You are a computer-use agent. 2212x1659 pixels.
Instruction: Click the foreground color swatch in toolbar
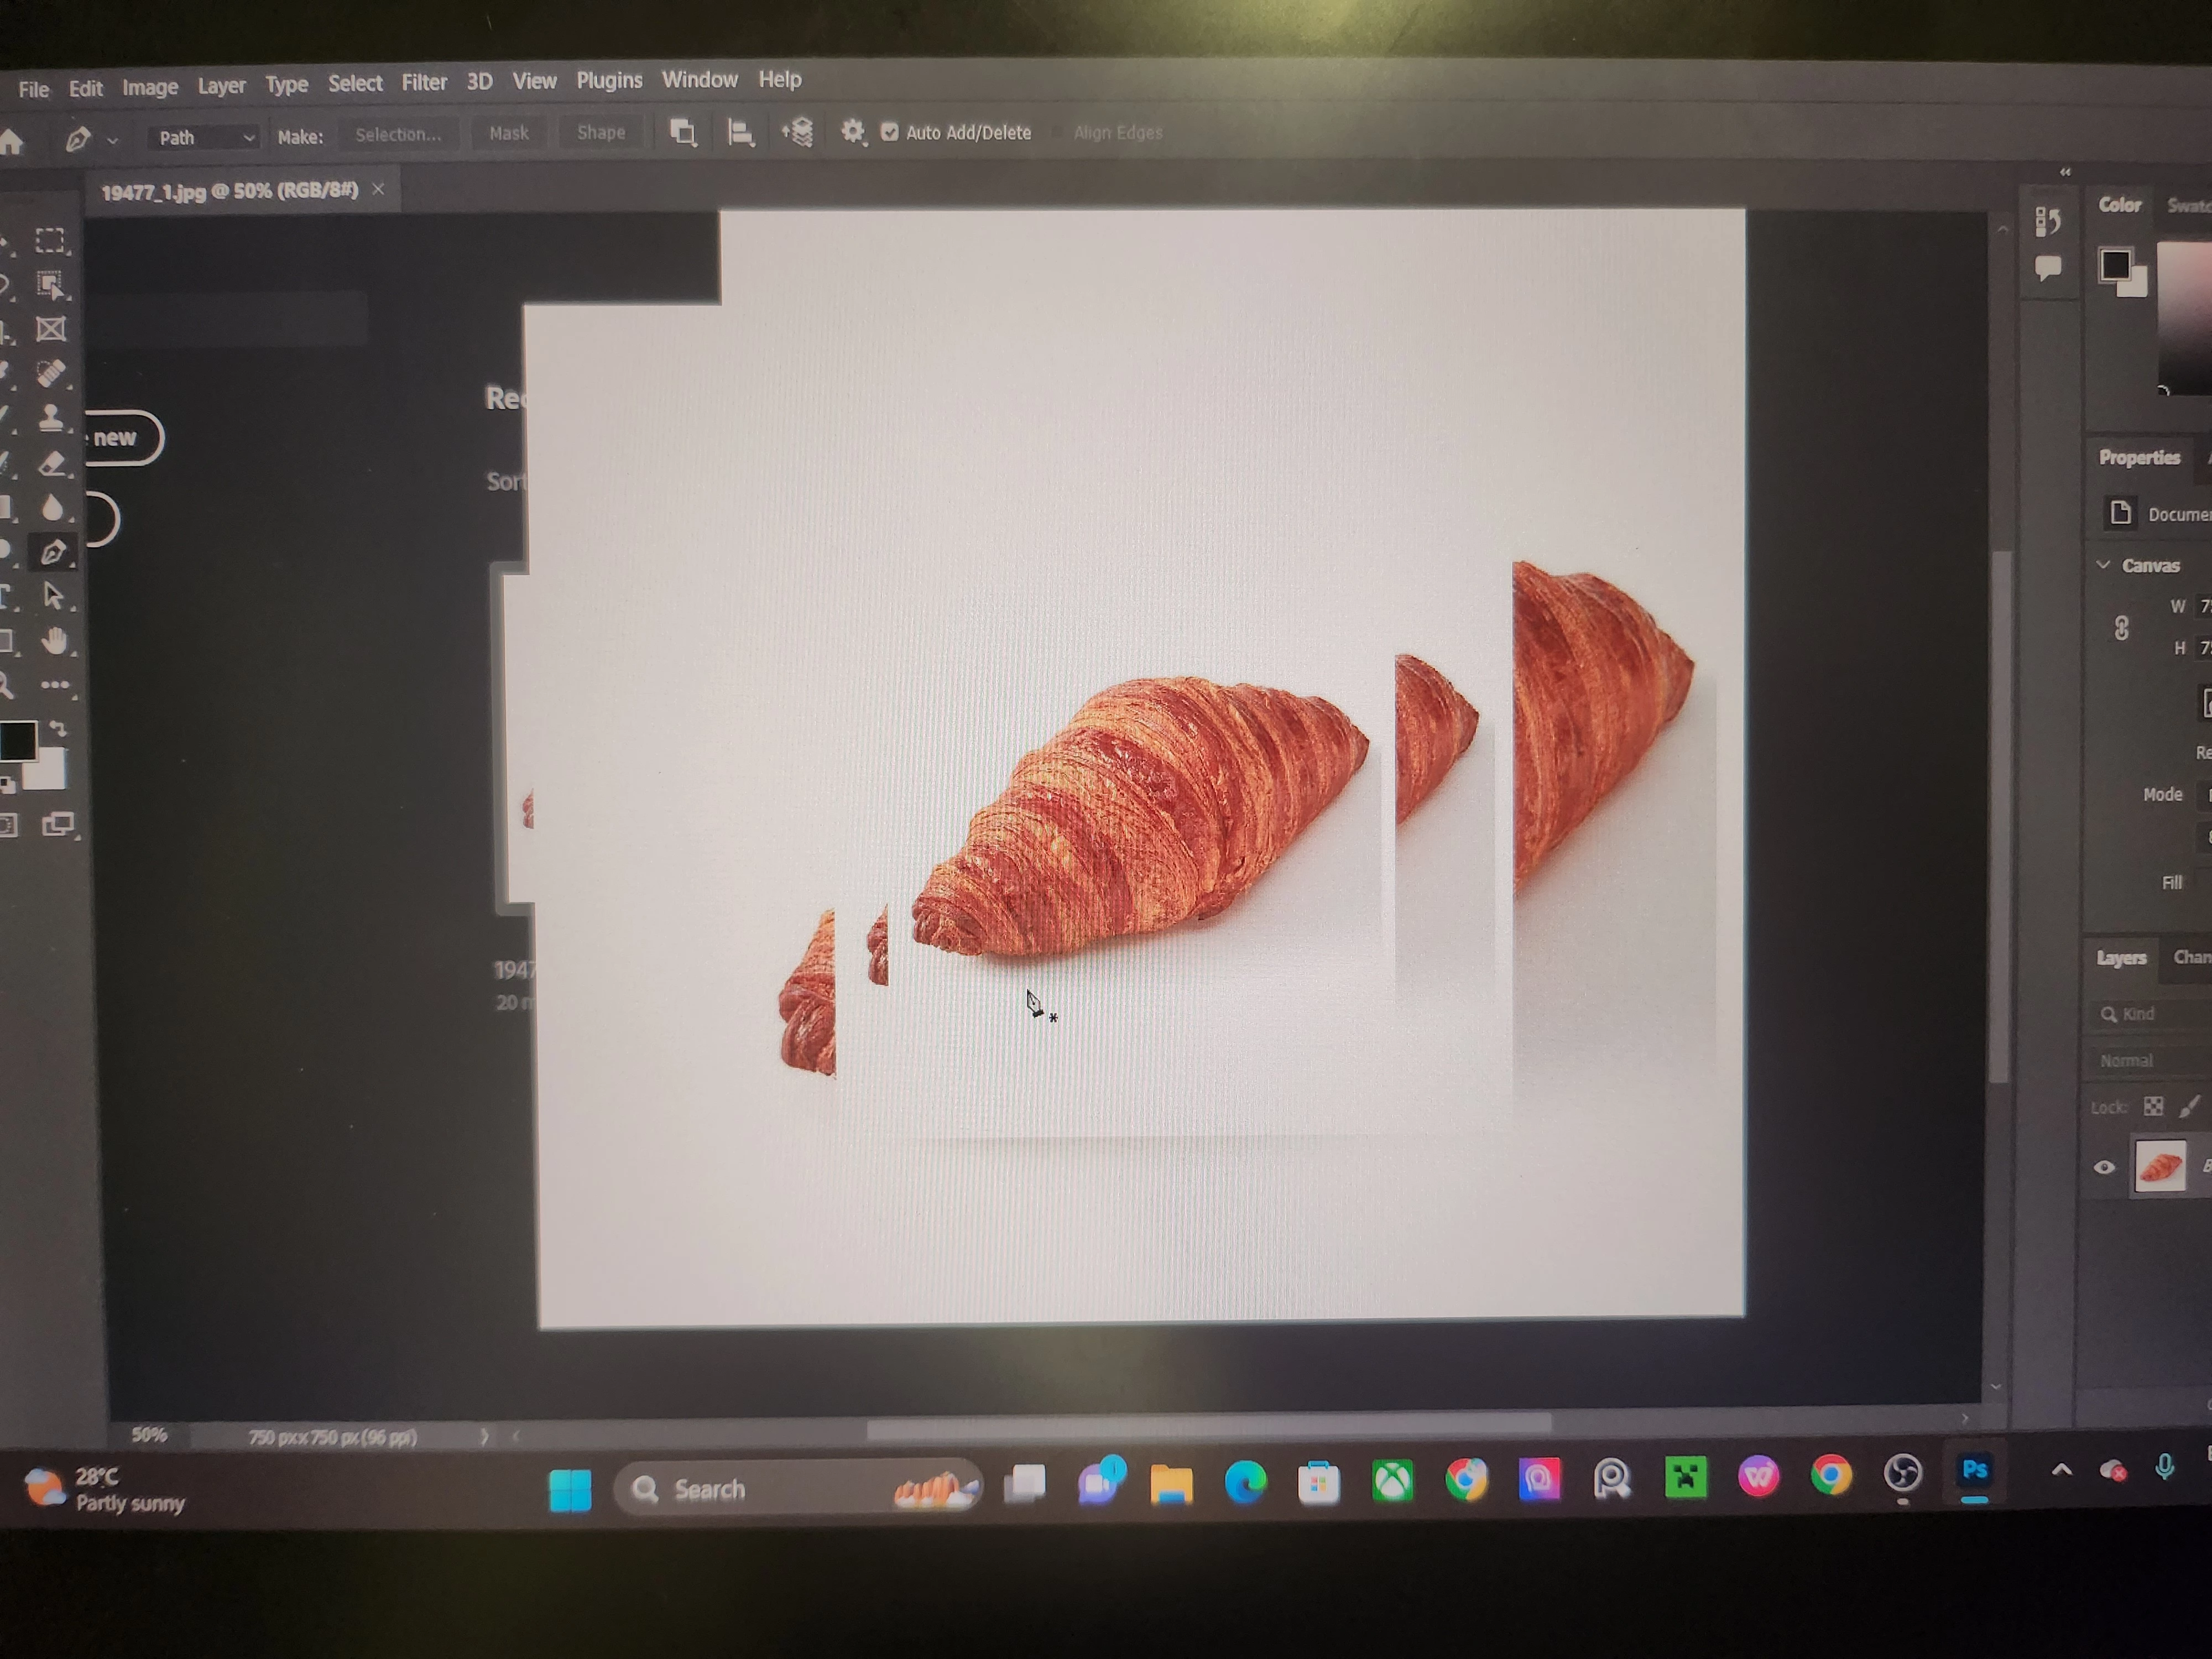[17, 740]
